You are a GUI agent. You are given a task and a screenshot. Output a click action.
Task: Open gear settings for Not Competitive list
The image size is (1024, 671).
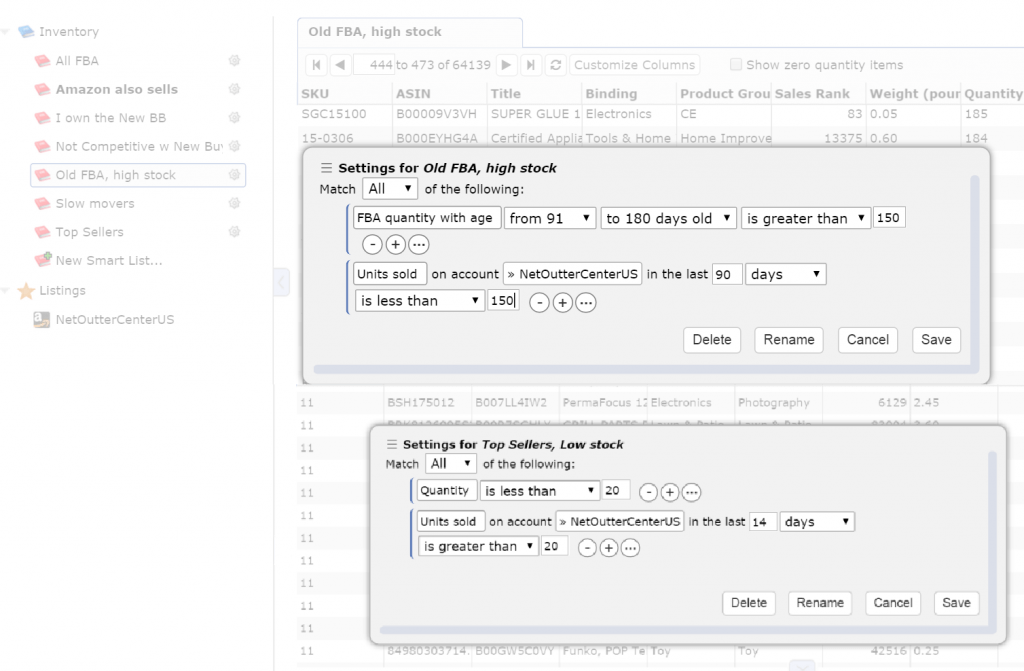tap(234, 146)
